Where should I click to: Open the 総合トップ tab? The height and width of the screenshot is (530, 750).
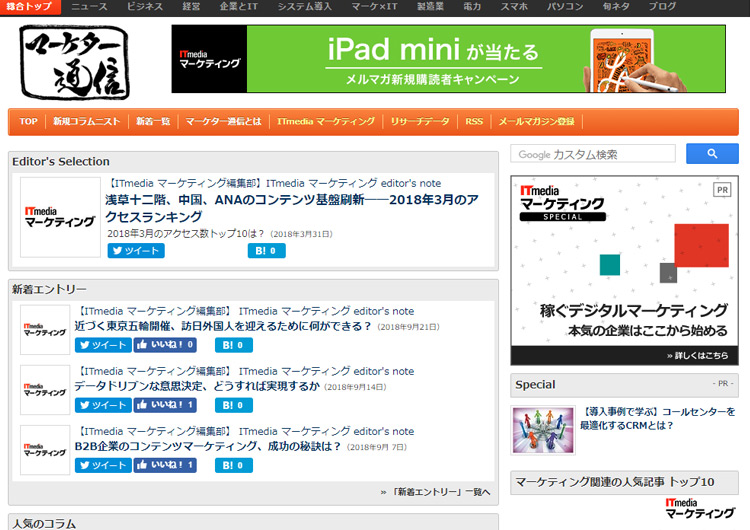coord(30,7)
